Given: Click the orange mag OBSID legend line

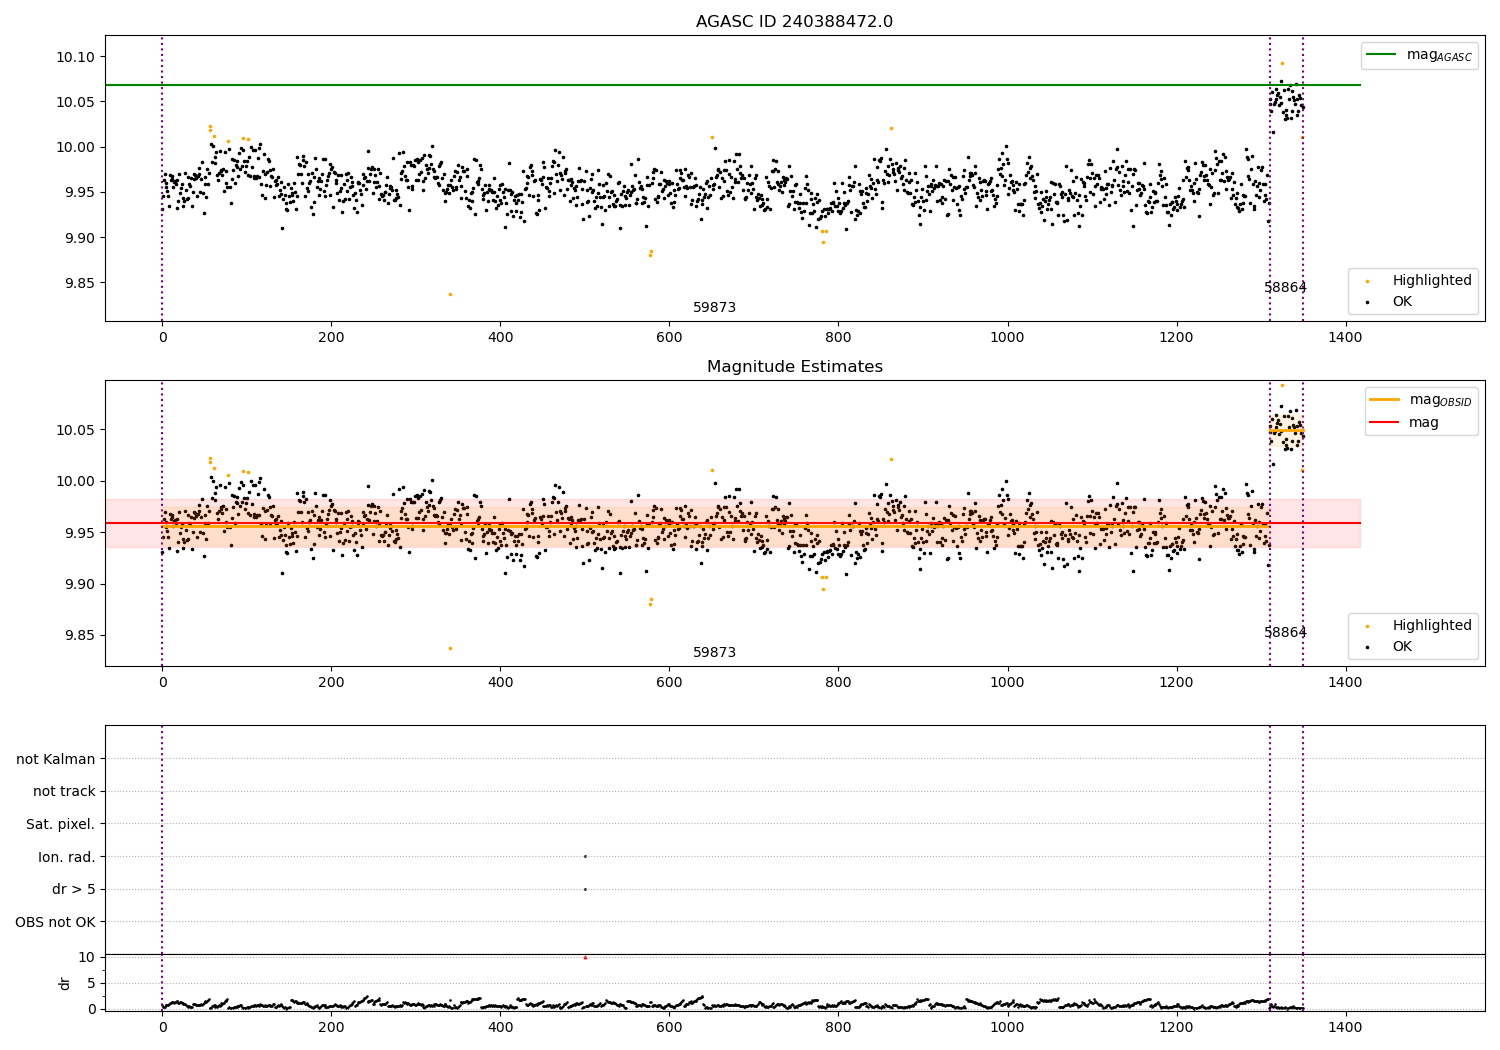Looking at the screenshot, I should (1385, 400).
